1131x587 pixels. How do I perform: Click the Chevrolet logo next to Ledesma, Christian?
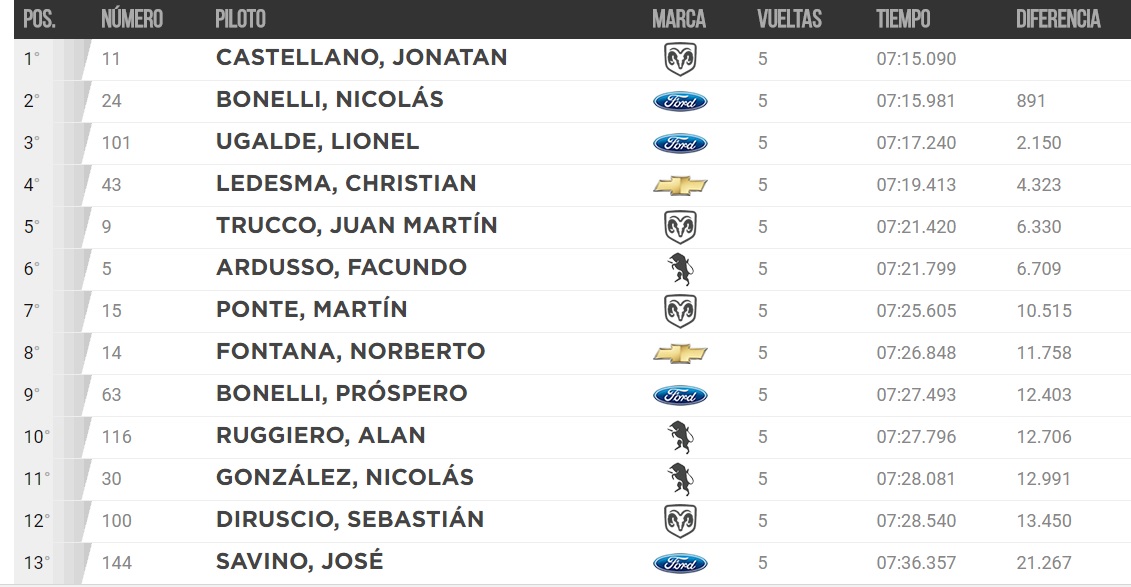tap(680, 185)
